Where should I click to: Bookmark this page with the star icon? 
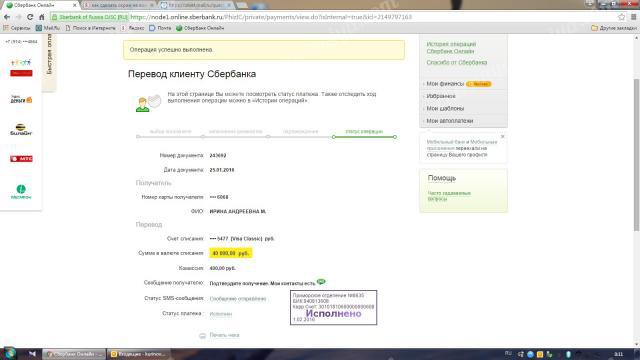pos(621,17)
